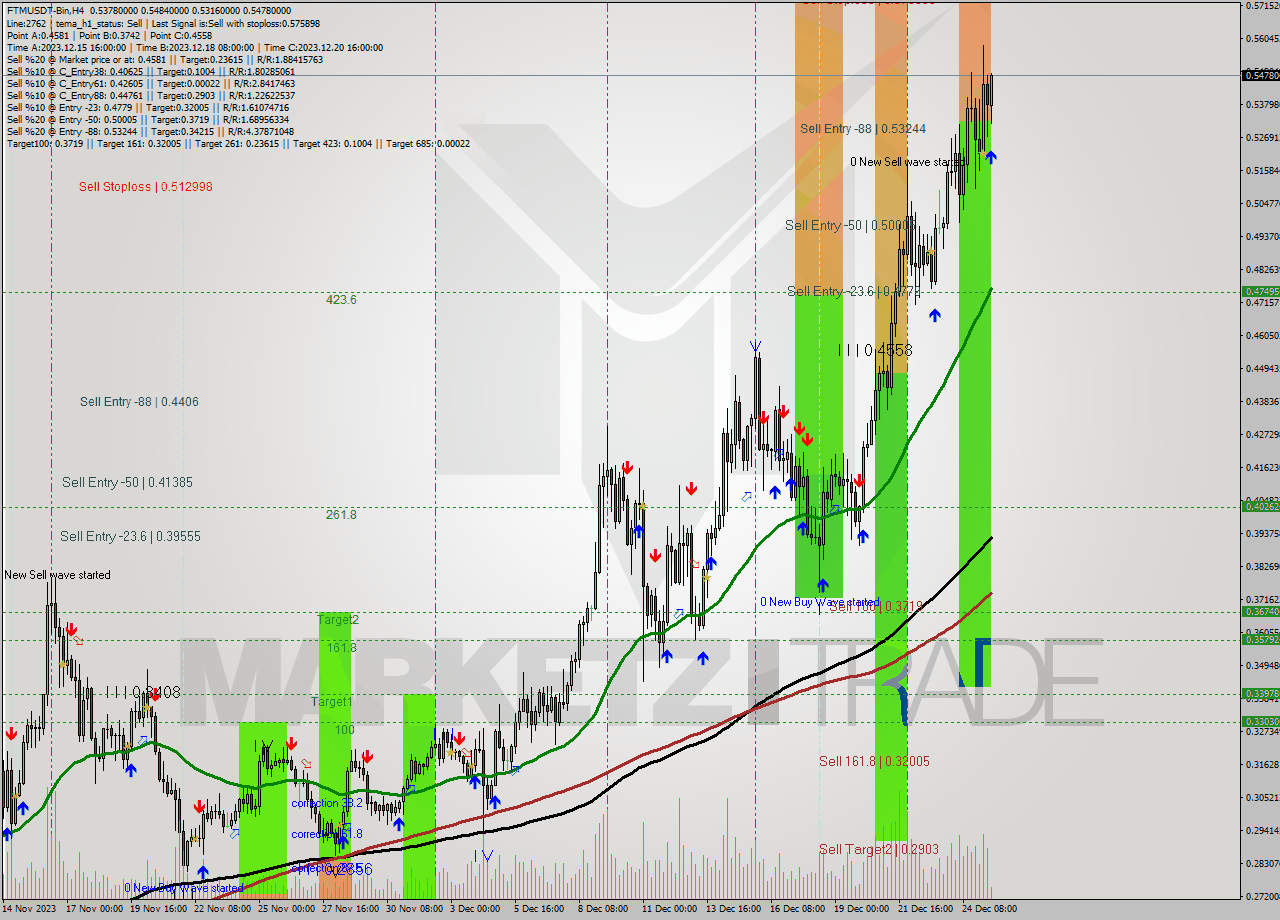Click the green 0.3303 price level tag
The image size is (1280, 920).
[x=1260, y=721]
